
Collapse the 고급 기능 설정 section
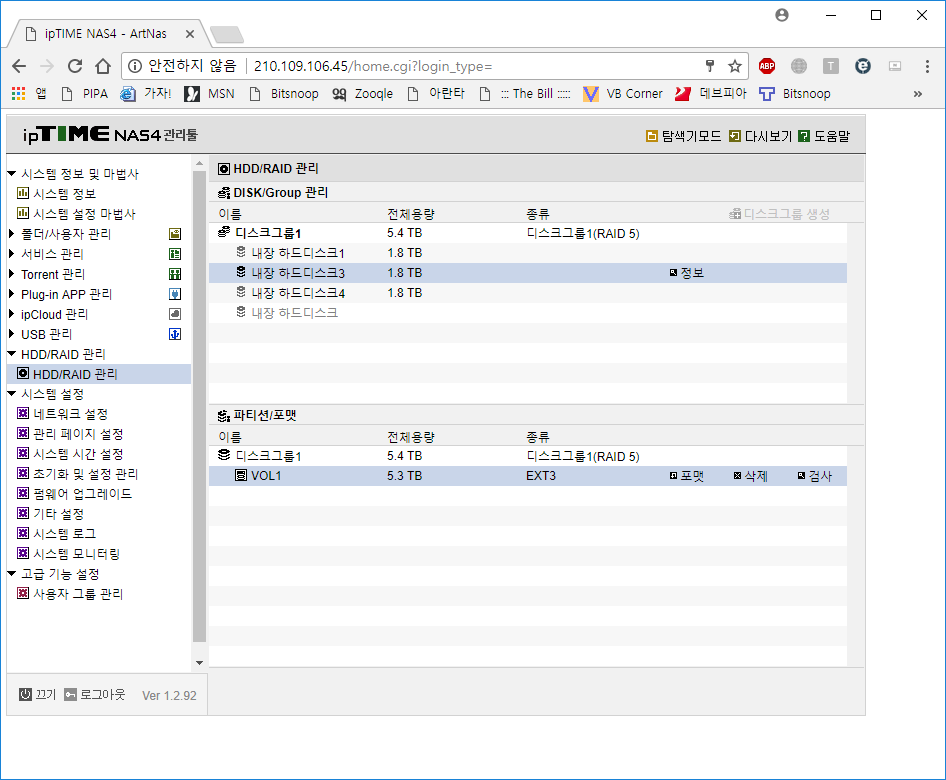(x=11, y=574)
